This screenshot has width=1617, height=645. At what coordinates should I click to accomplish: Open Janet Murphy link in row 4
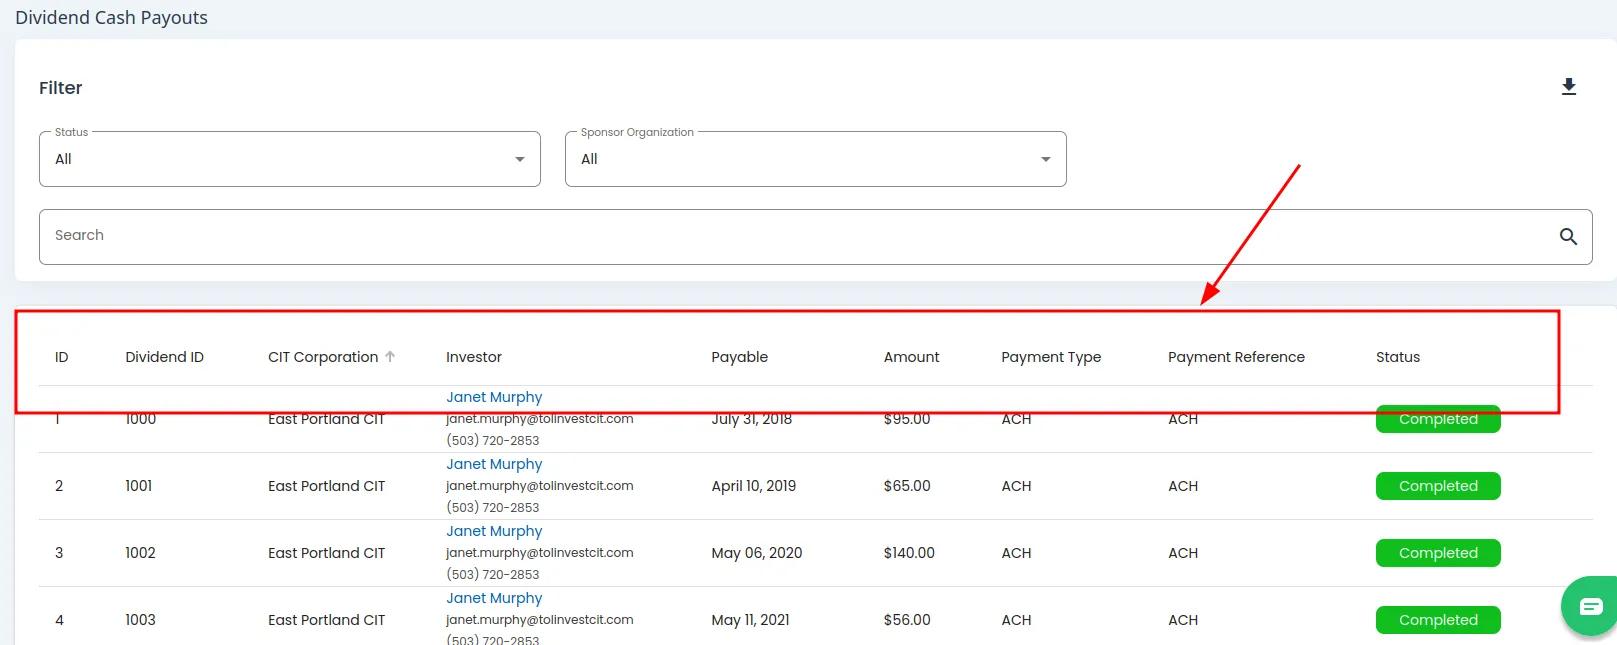494,598
